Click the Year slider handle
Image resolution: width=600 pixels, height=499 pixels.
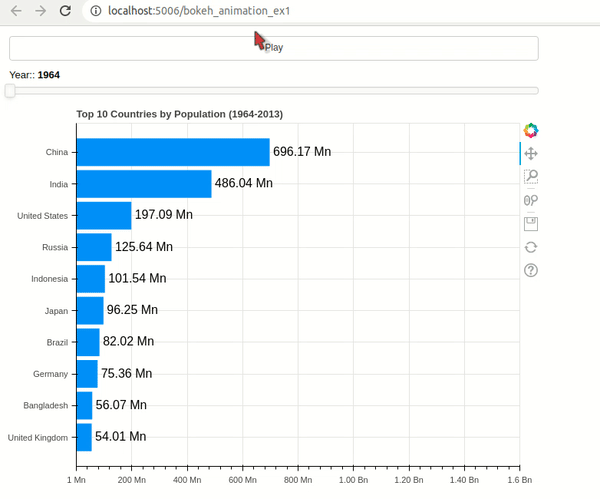coord(10,91)
